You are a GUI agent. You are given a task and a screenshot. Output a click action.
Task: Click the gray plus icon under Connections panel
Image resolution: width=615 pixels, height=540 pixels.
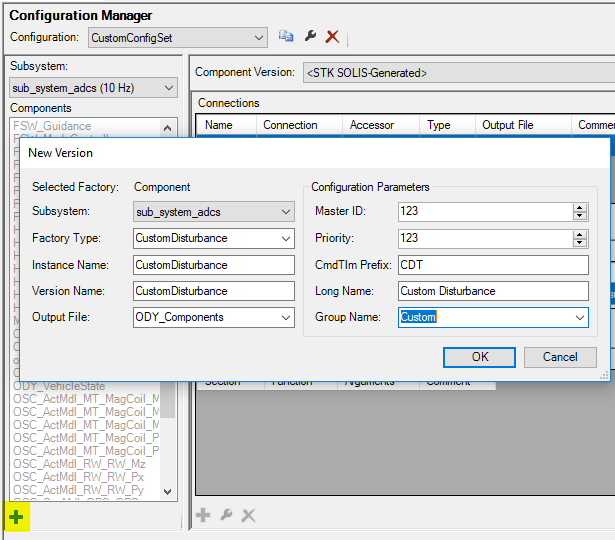click(203, 515)
